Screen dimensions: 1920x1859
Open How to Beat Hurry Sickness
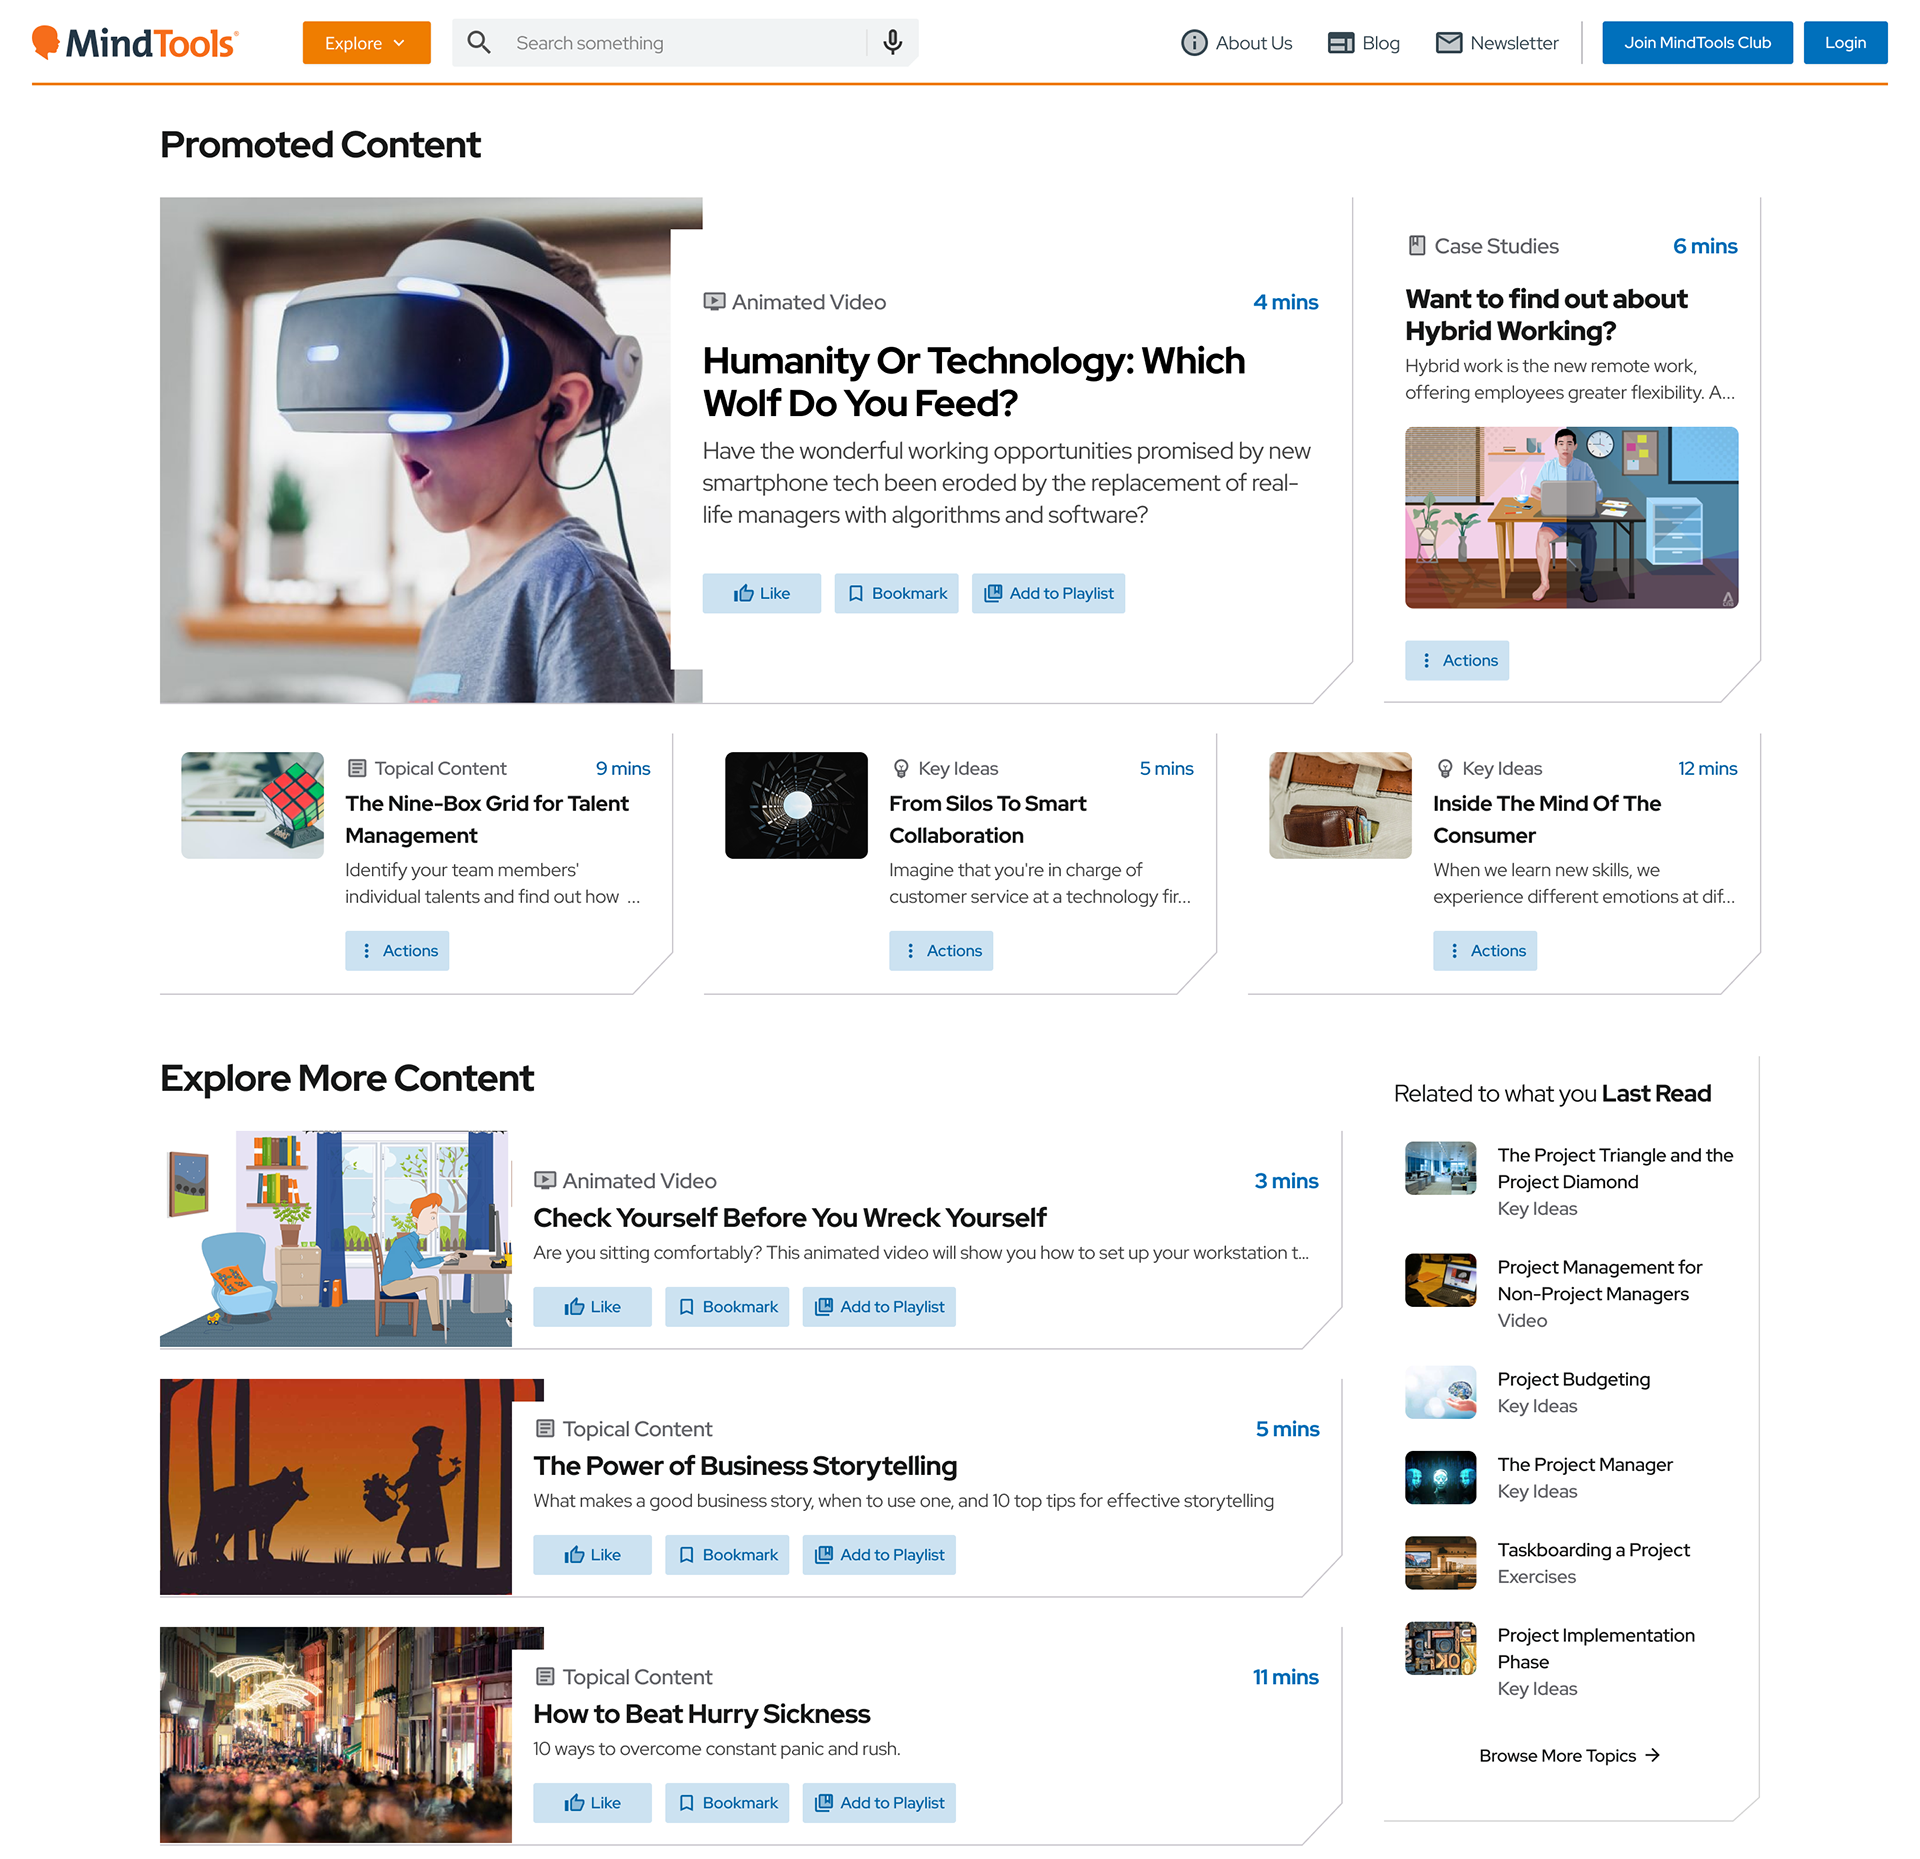[x=701, y=1713]
